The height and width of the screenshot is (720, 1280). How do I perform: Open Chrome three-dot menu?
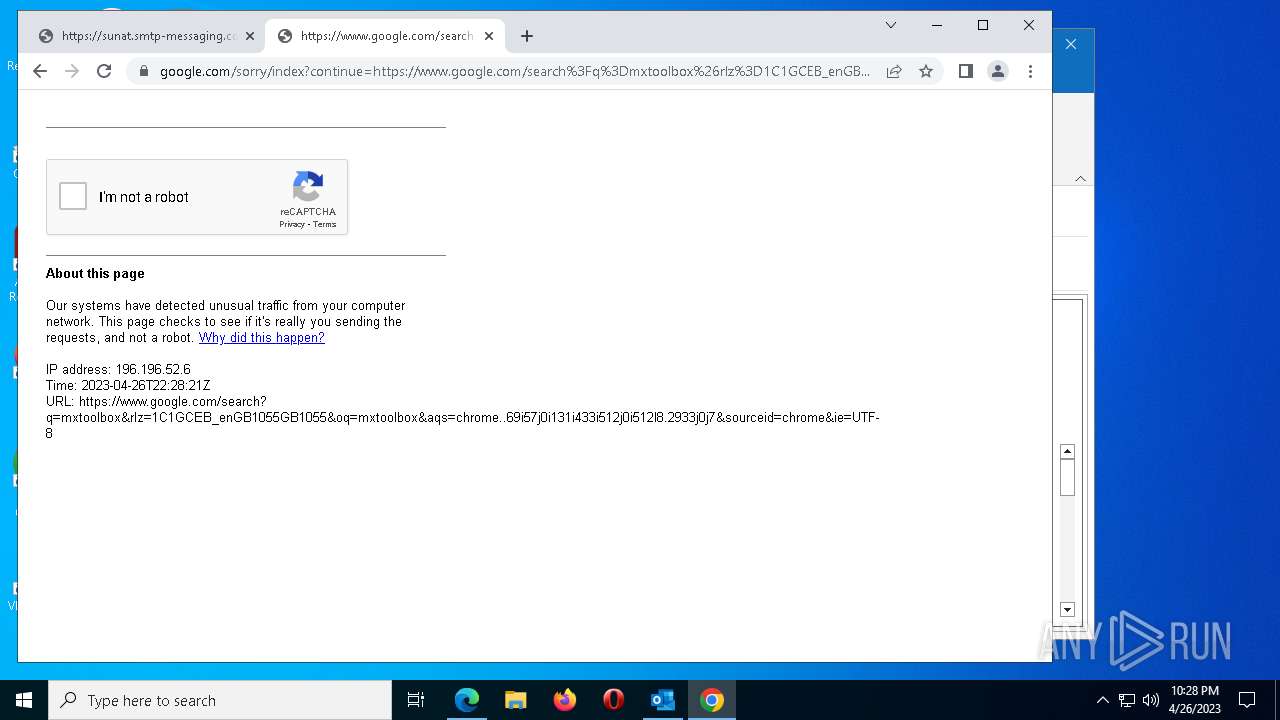pyautogui.click(x=1030, y=71)
